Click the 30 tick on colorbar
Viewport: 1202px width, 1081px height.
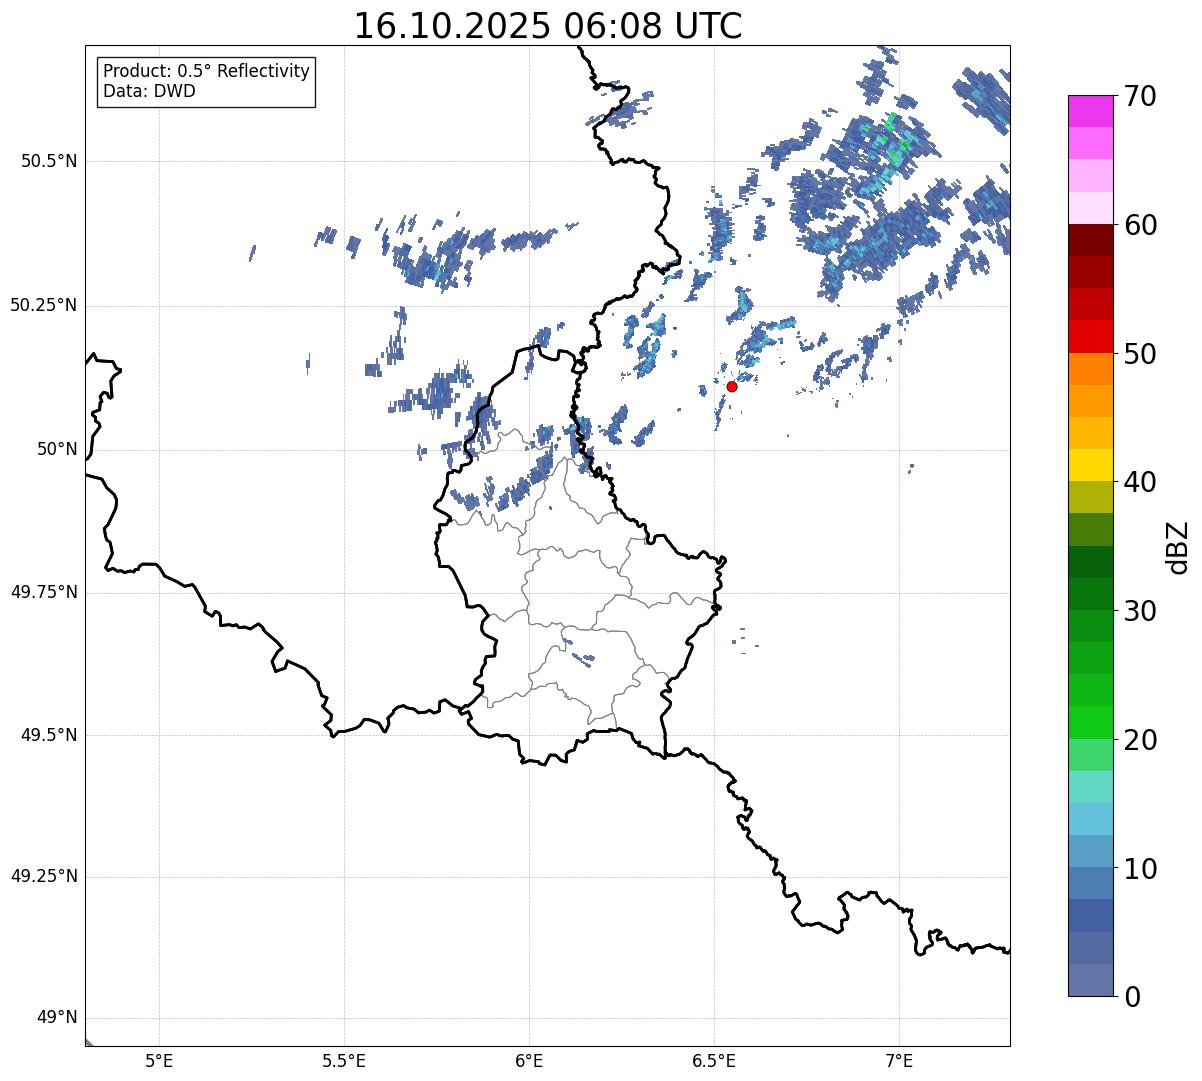point(1139,611)
